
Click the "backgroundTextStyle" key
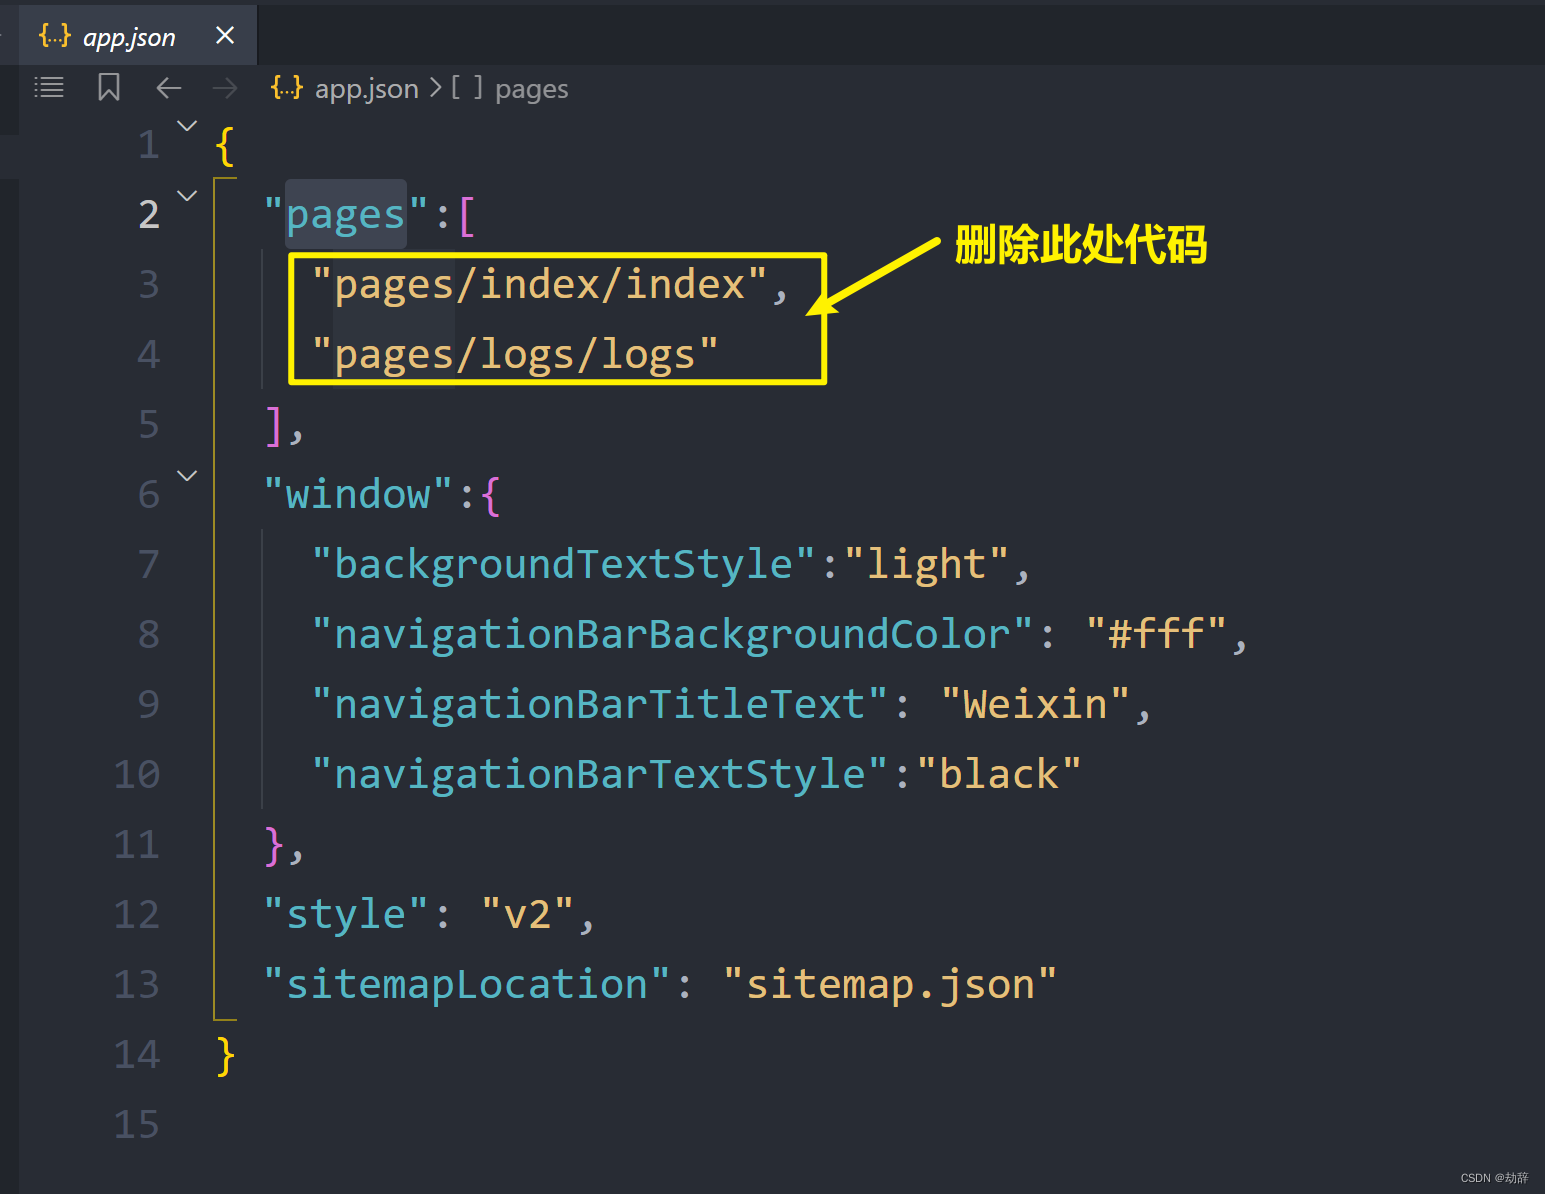[x=564, y=565]
